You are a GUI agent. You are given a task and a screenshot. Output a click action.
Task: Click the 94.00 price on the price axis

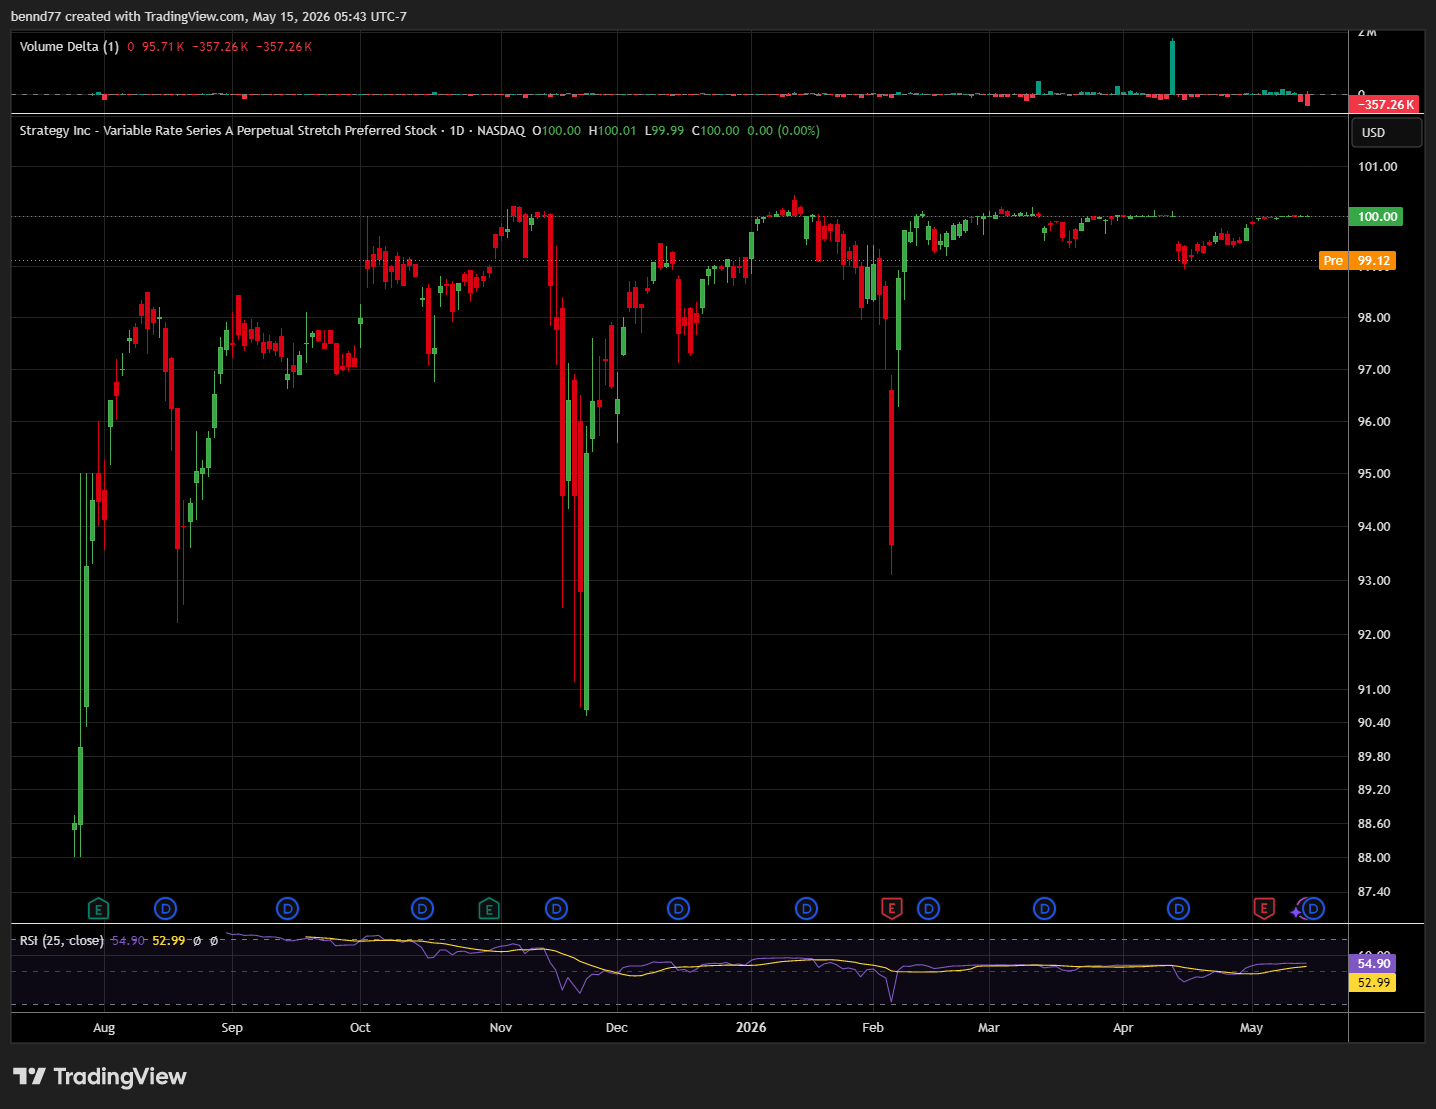[1374, 527]
